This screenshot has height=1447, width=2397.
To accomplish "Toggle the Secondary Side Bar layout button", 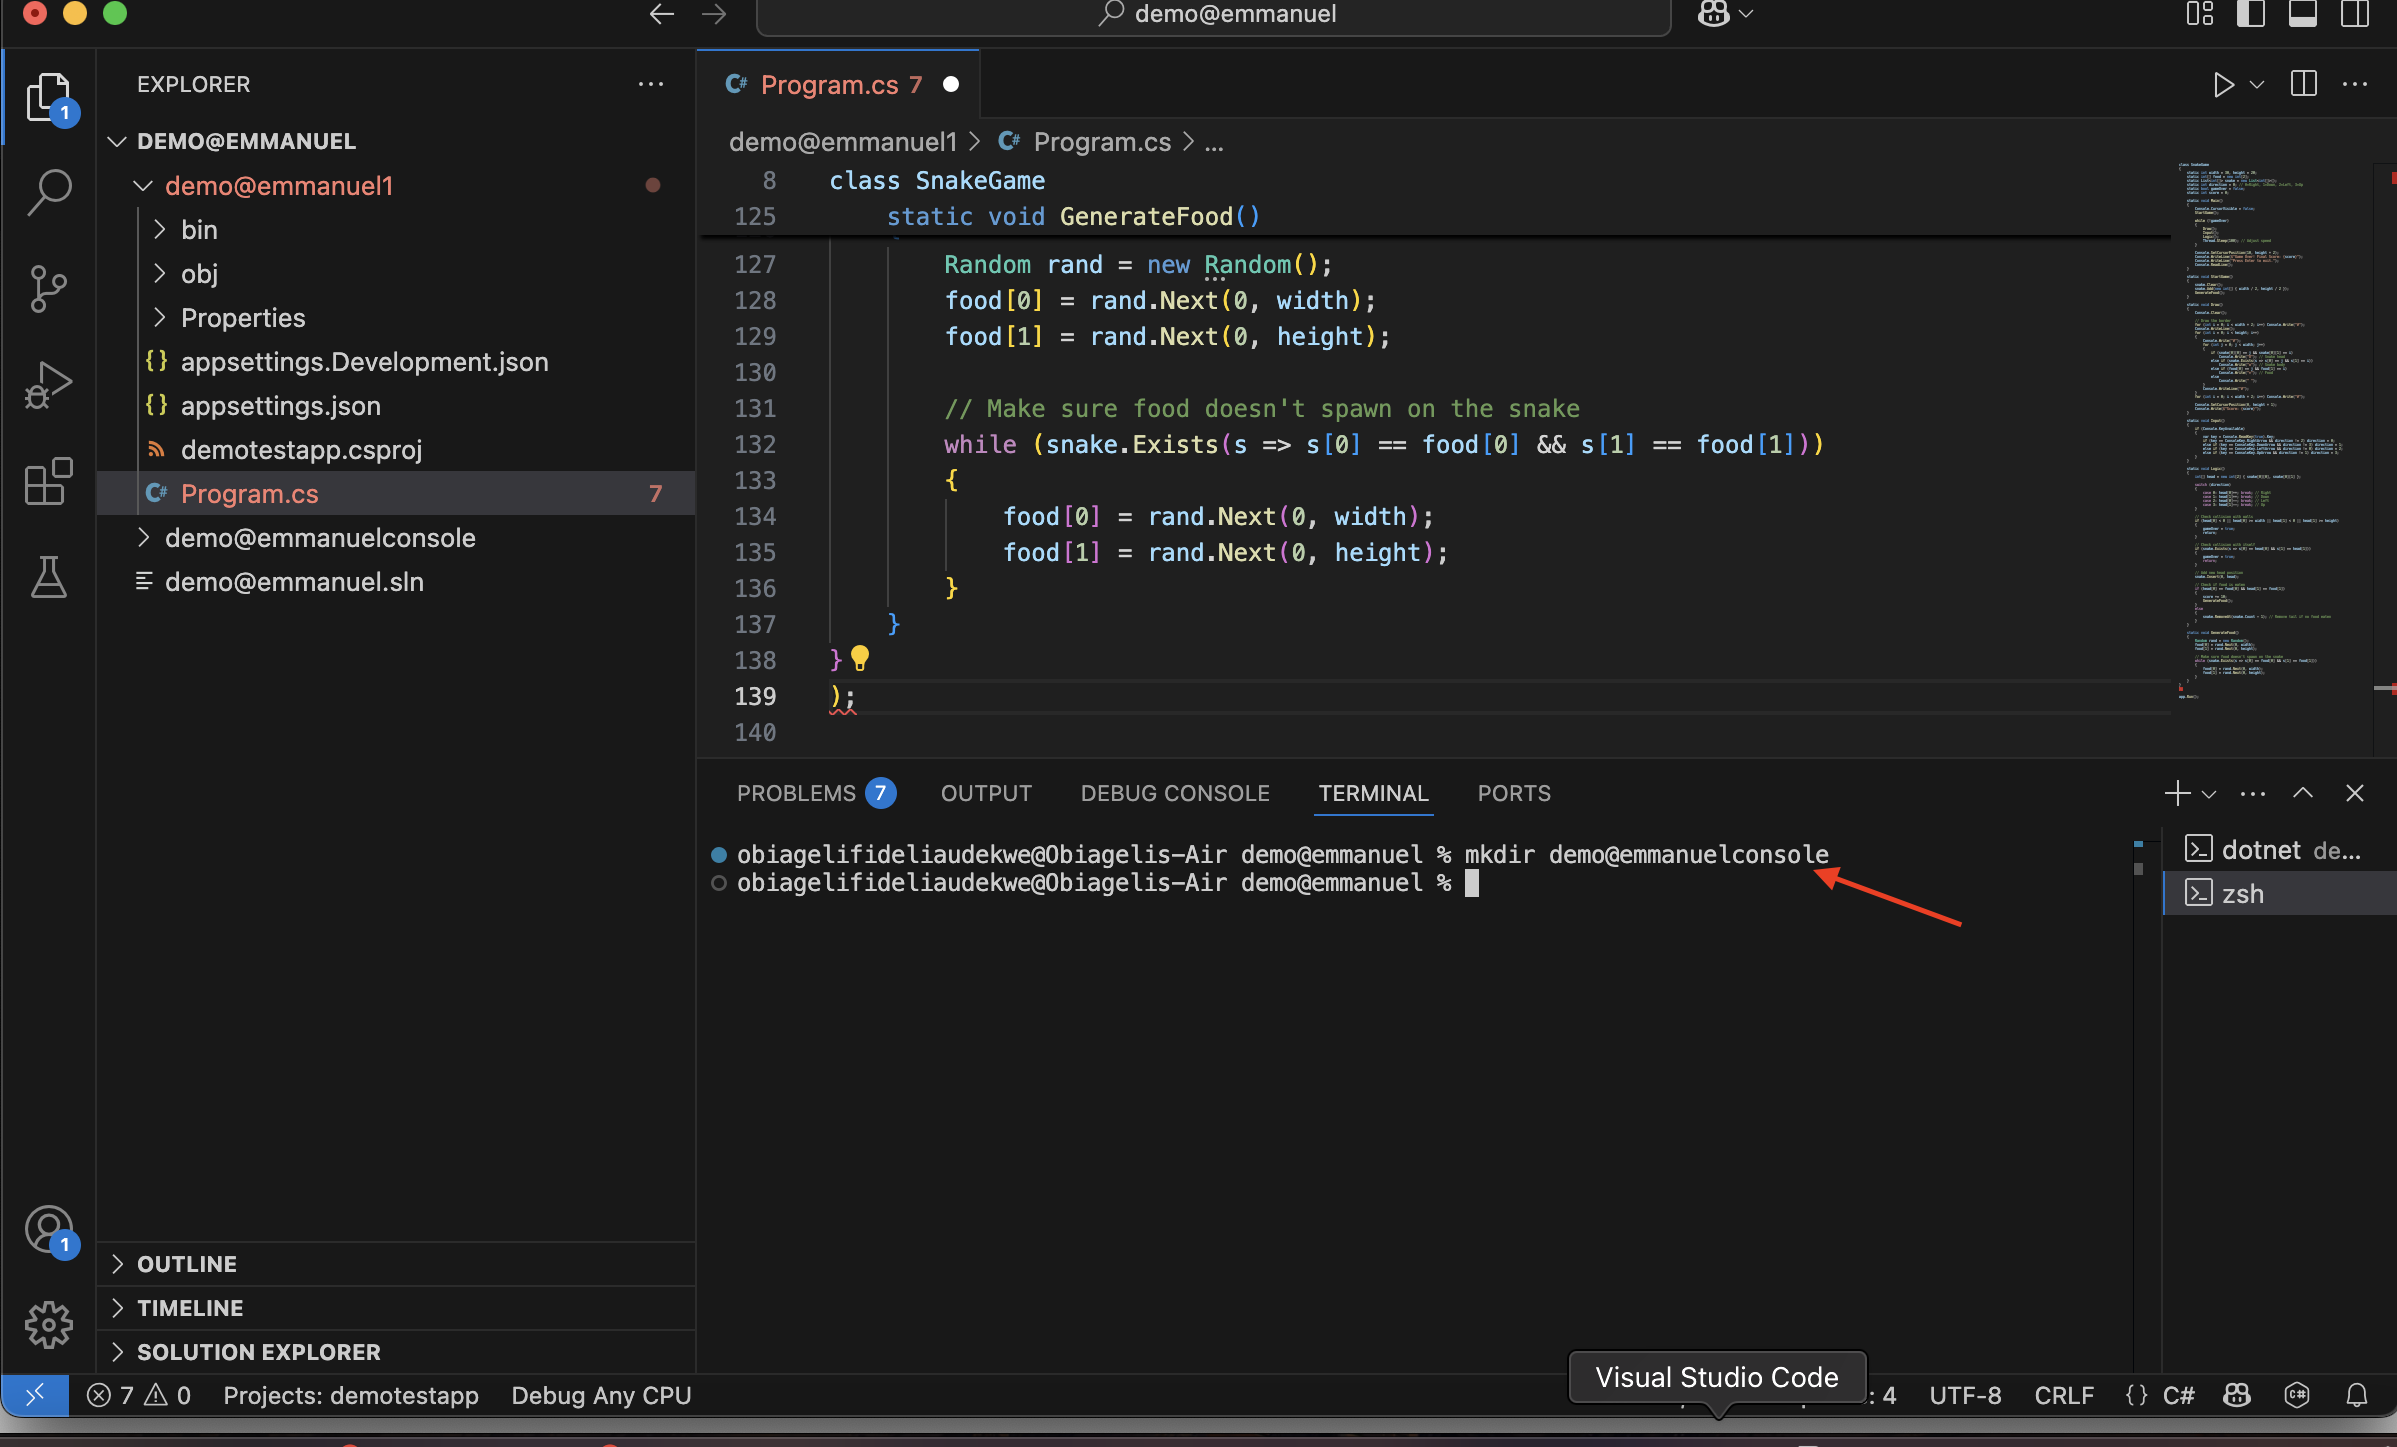I will [2355, 14].
